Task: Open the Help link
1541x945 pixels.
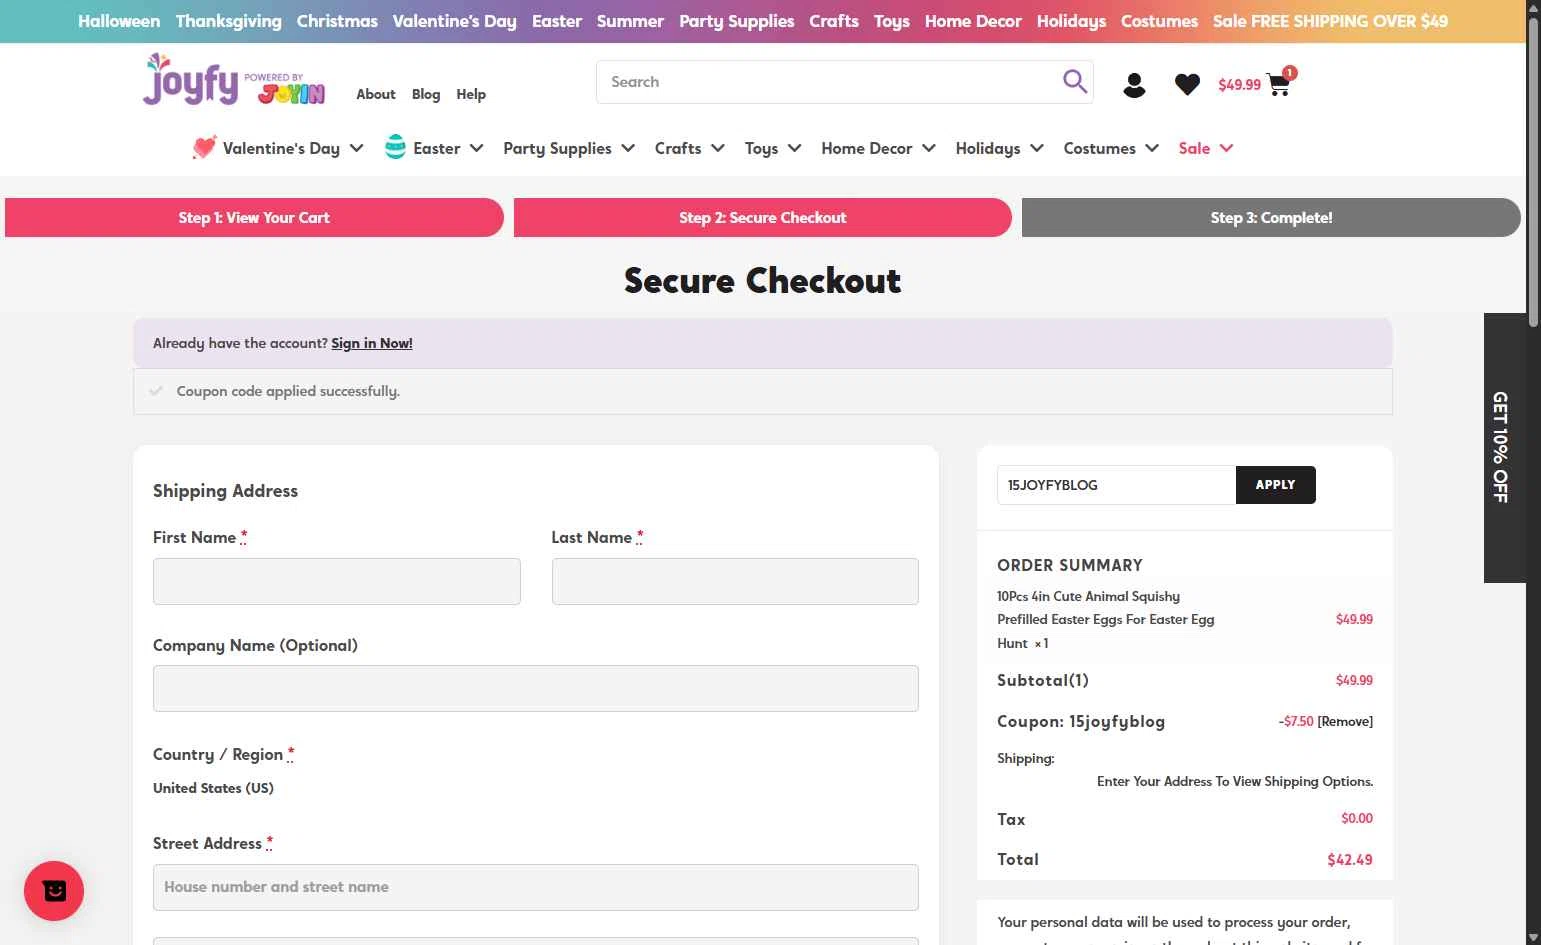Action: pyautogui.click(x=471, y=94)
